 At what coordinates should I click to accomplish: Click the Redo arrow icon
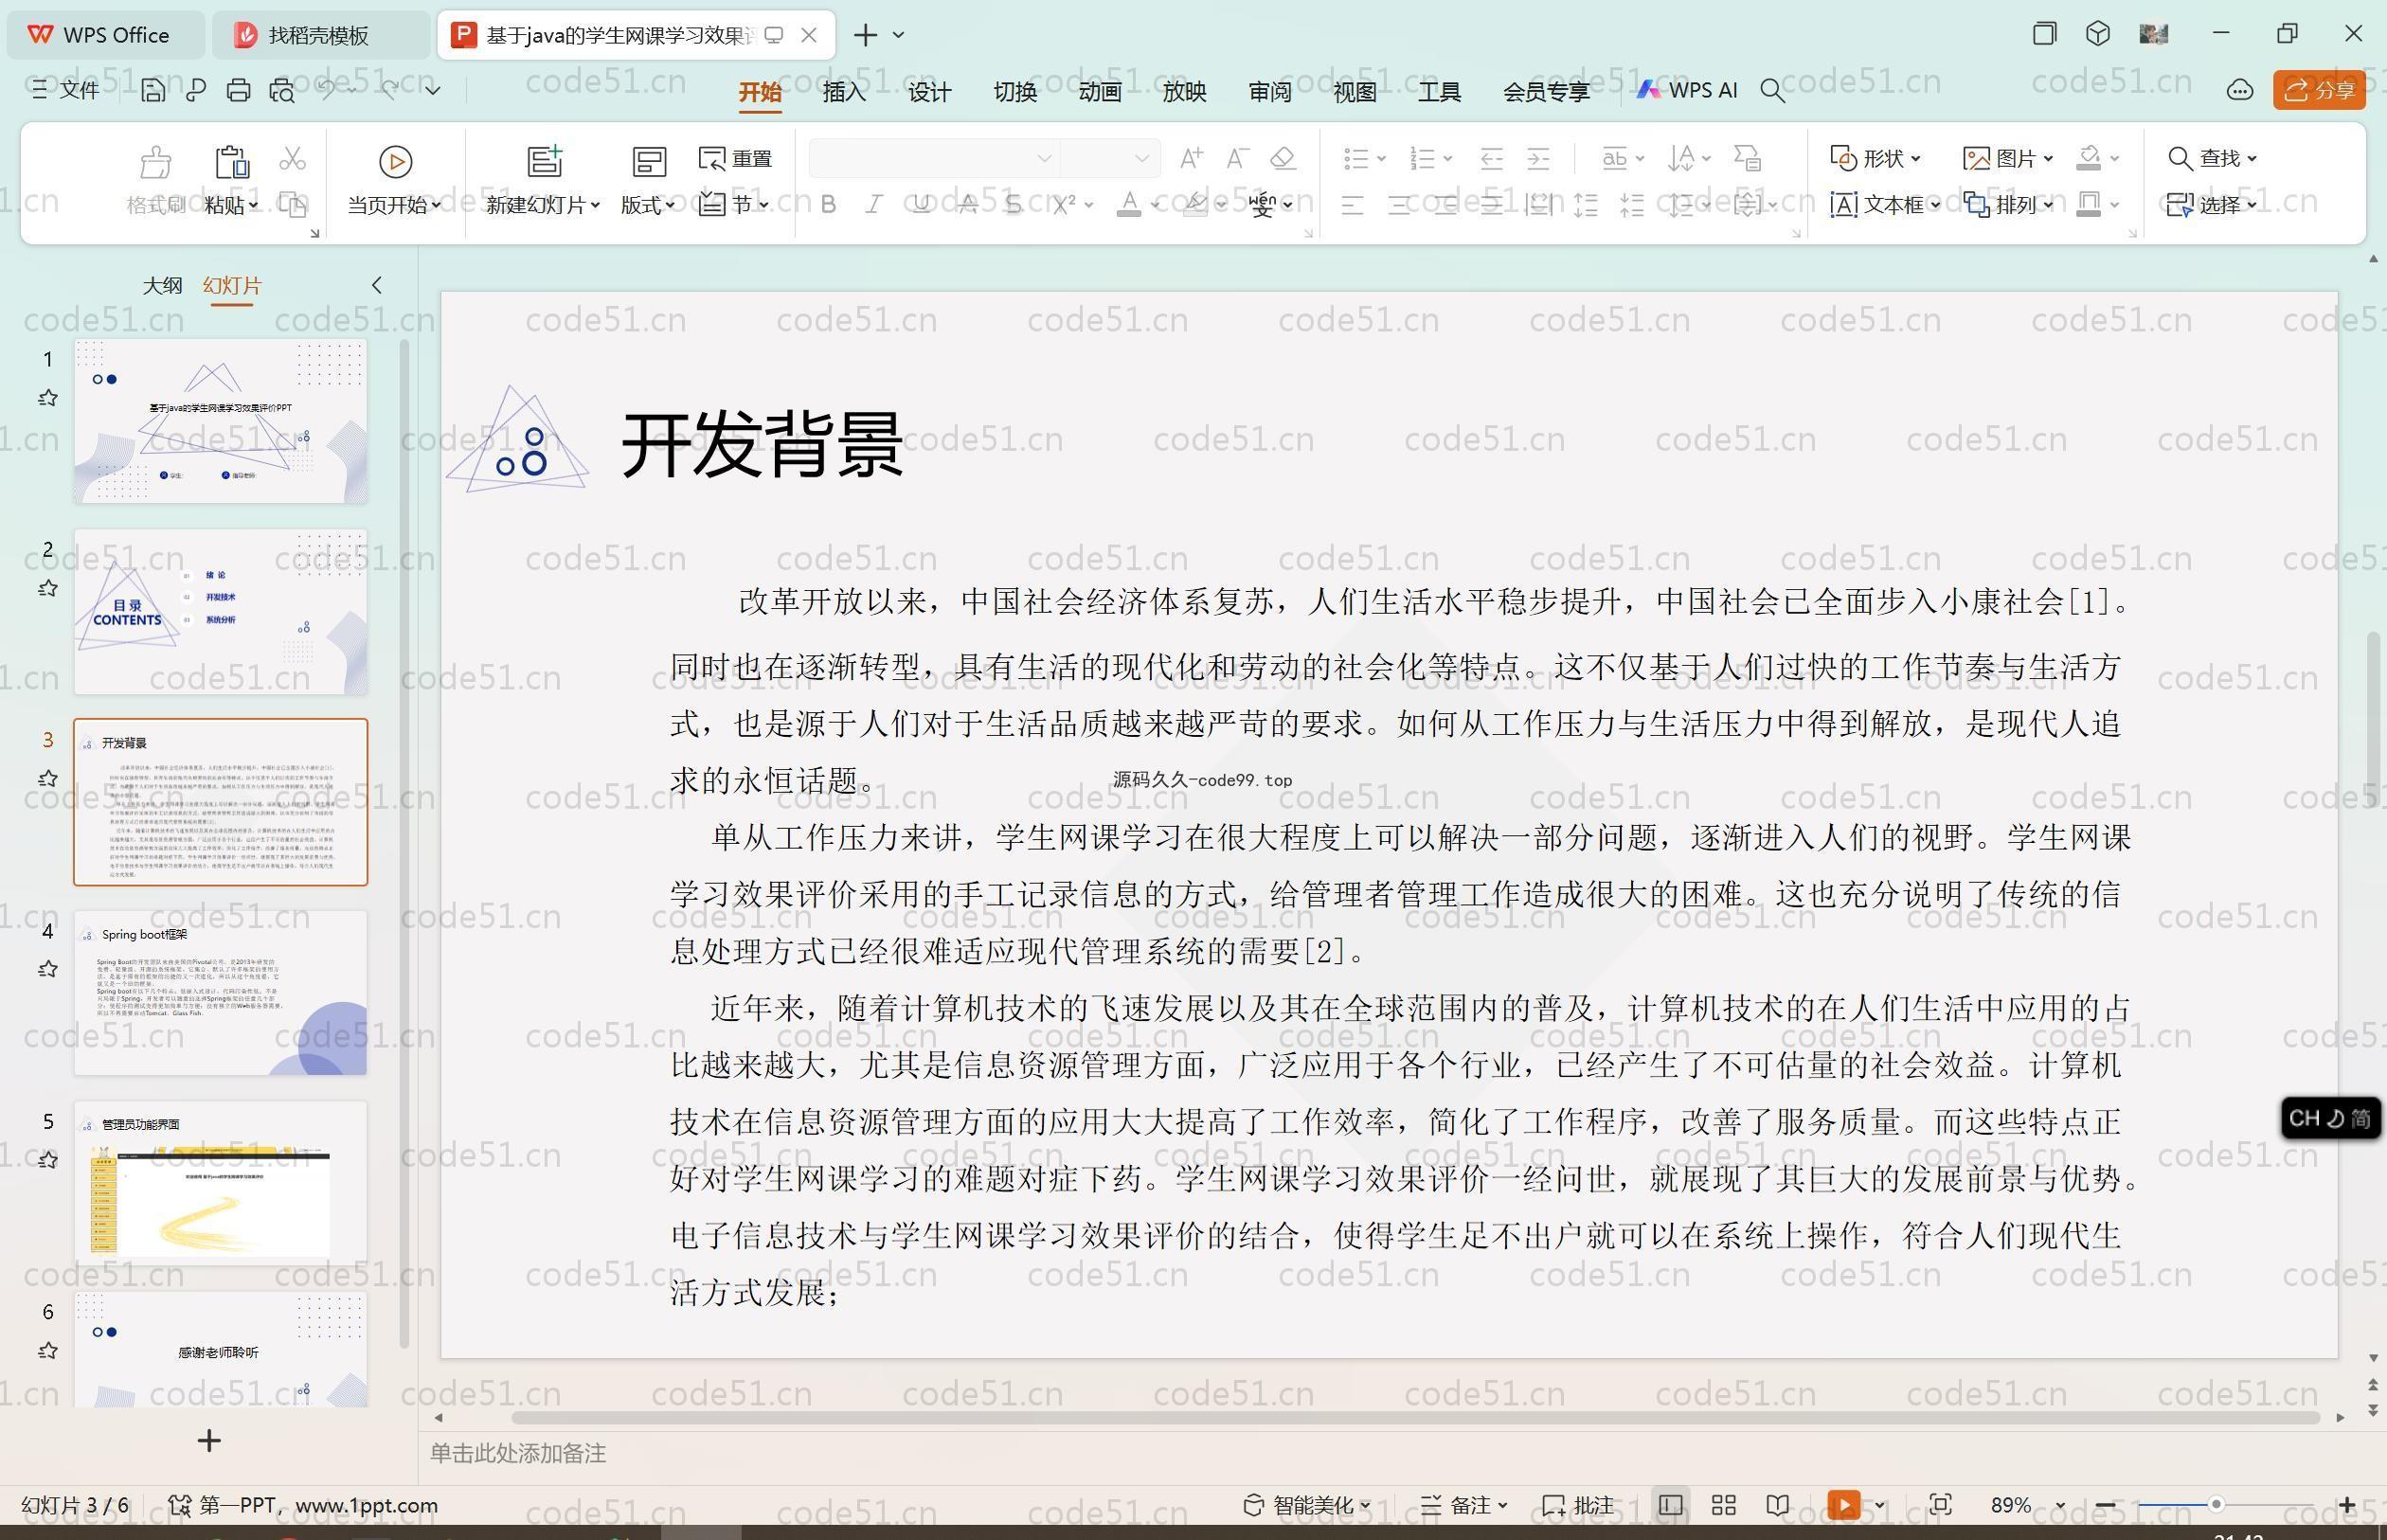click(390, 90)
